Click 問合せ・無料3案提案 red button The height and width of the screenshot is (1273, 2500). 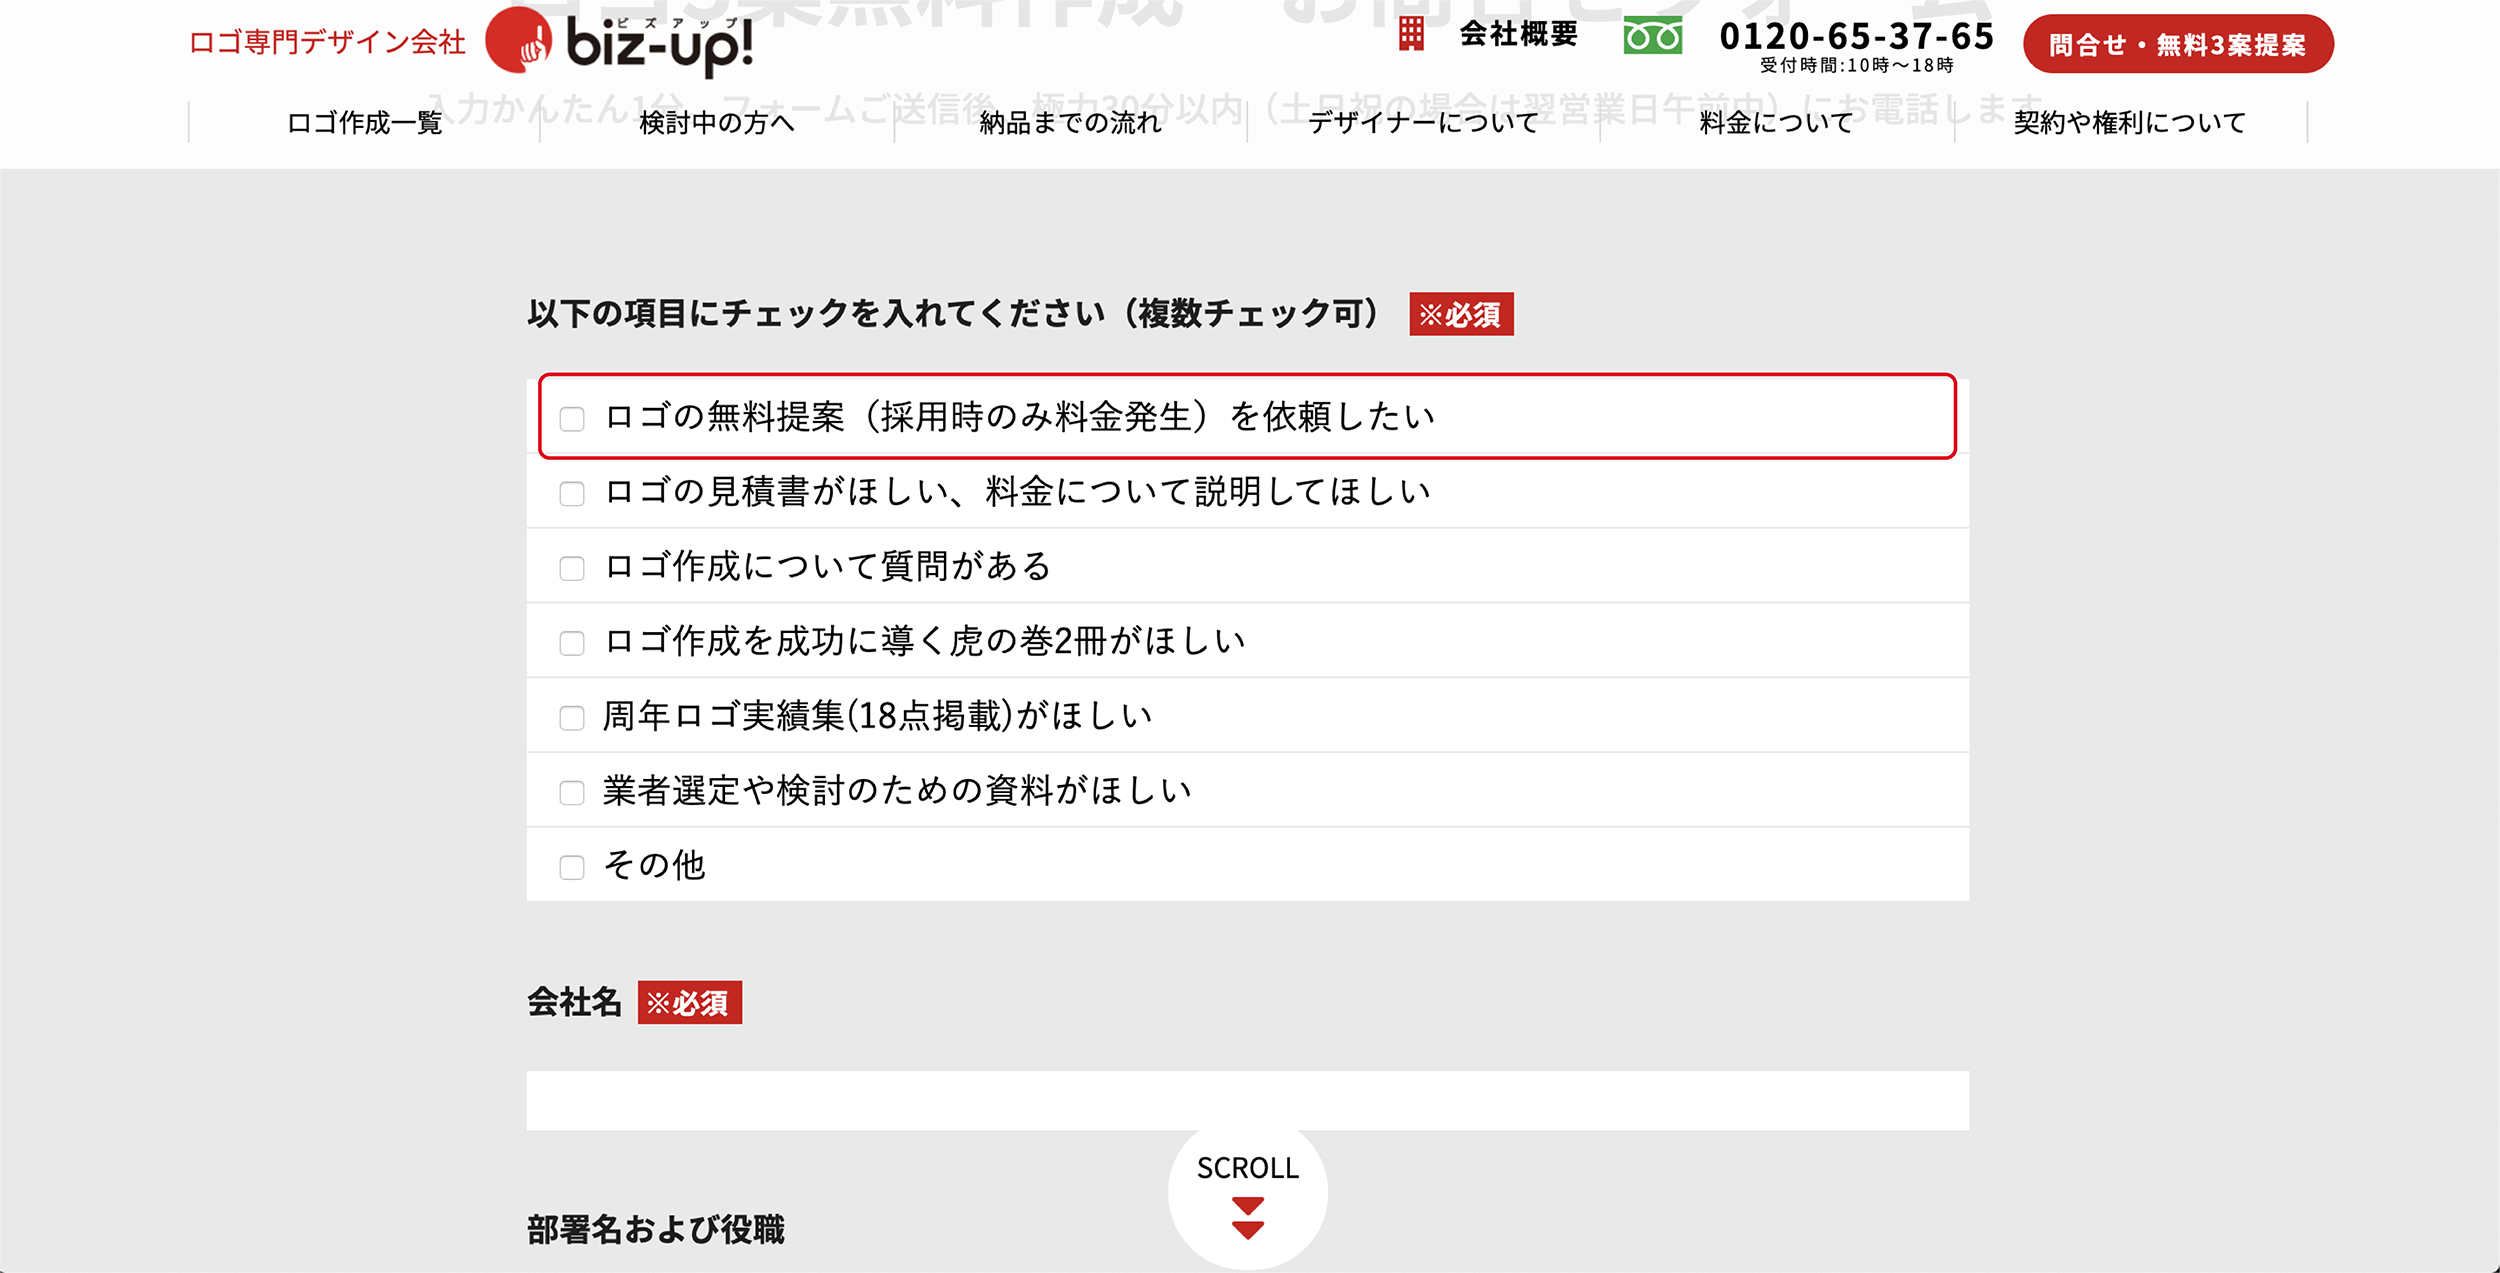pos(2177,44)
